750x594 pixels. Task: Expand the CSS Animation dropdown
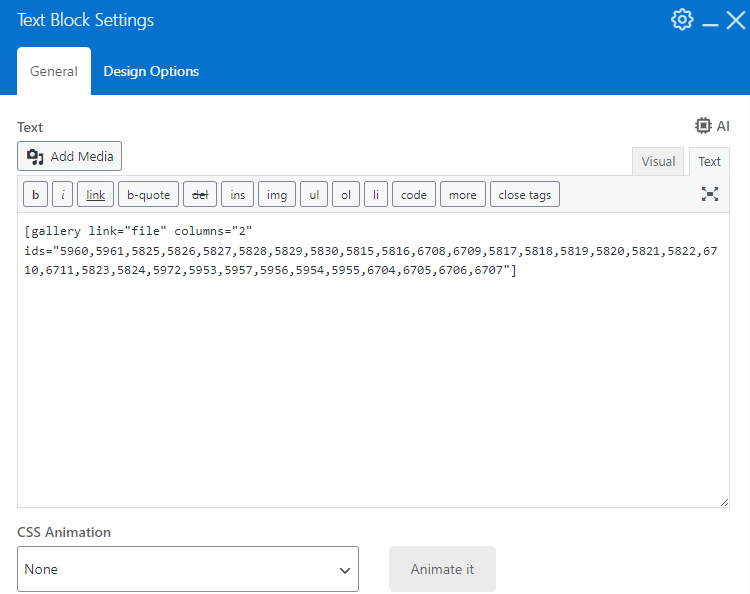click(x=188, y=569)
